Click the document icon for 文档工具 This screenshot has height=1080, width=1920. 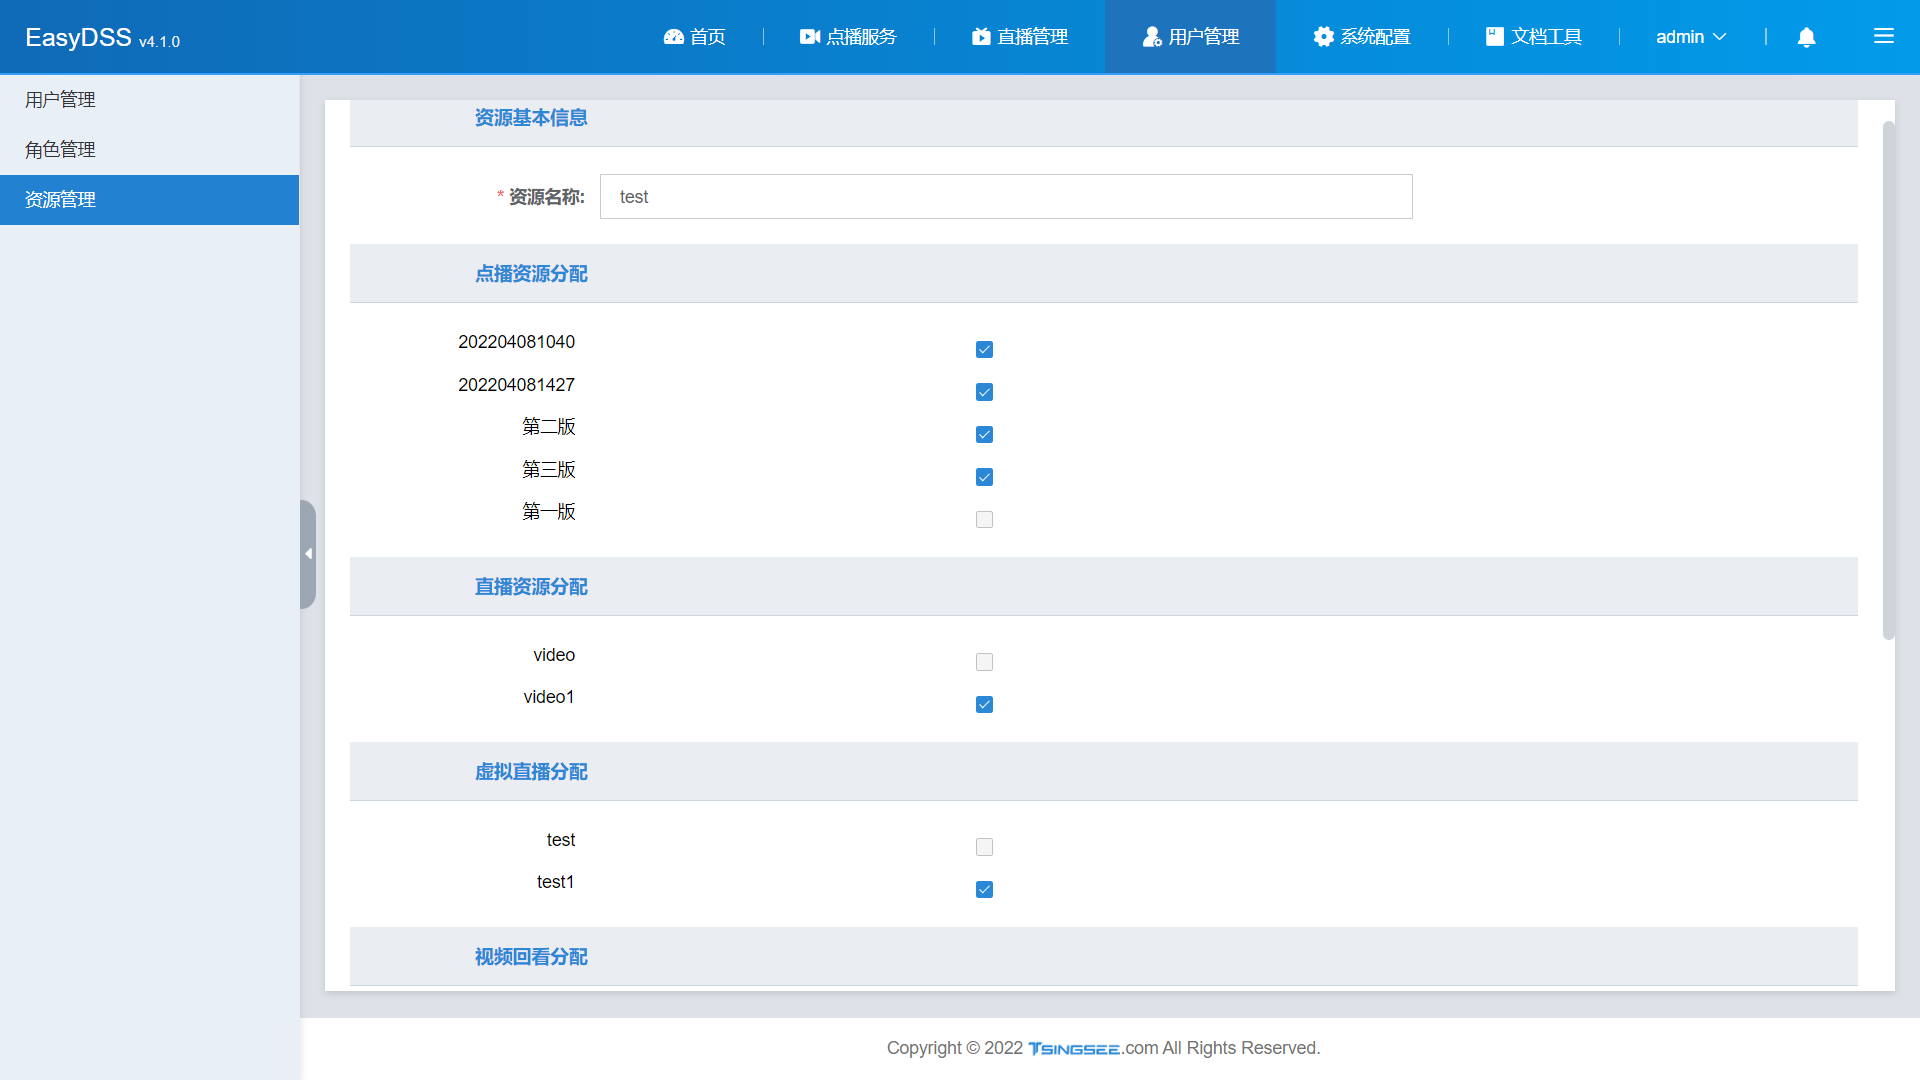pyautogui.click(x=1494, y=37)
